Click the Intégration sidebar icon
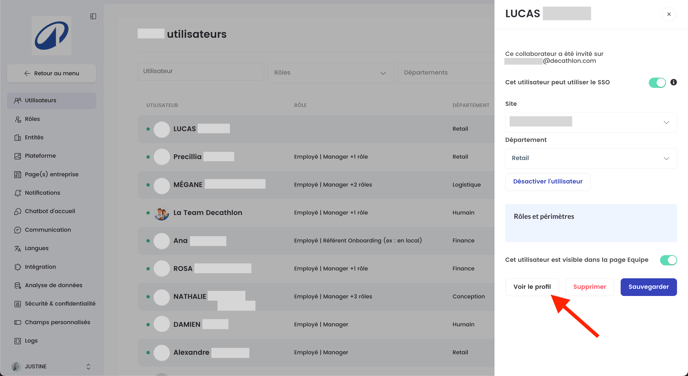Image resolution: width=688 pixels, height=376 pixels. (x=18, y=267)
